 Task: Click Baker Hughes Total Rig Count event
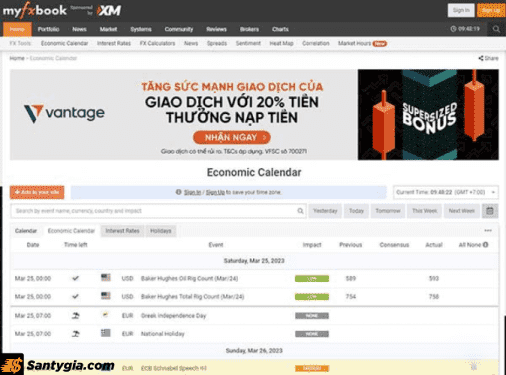point(192,297)
